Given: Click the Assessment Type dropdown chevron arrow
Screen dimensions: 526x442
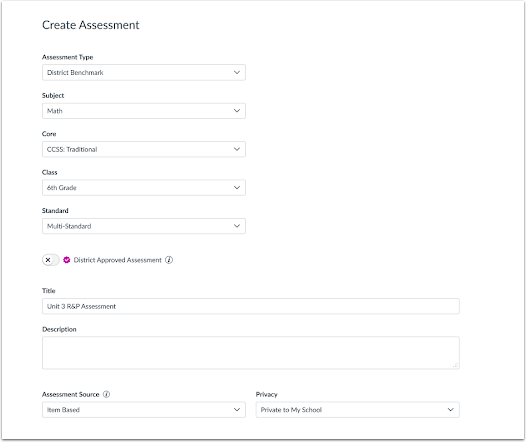Looking at the screenshot, I should click(x=237, y=72).
